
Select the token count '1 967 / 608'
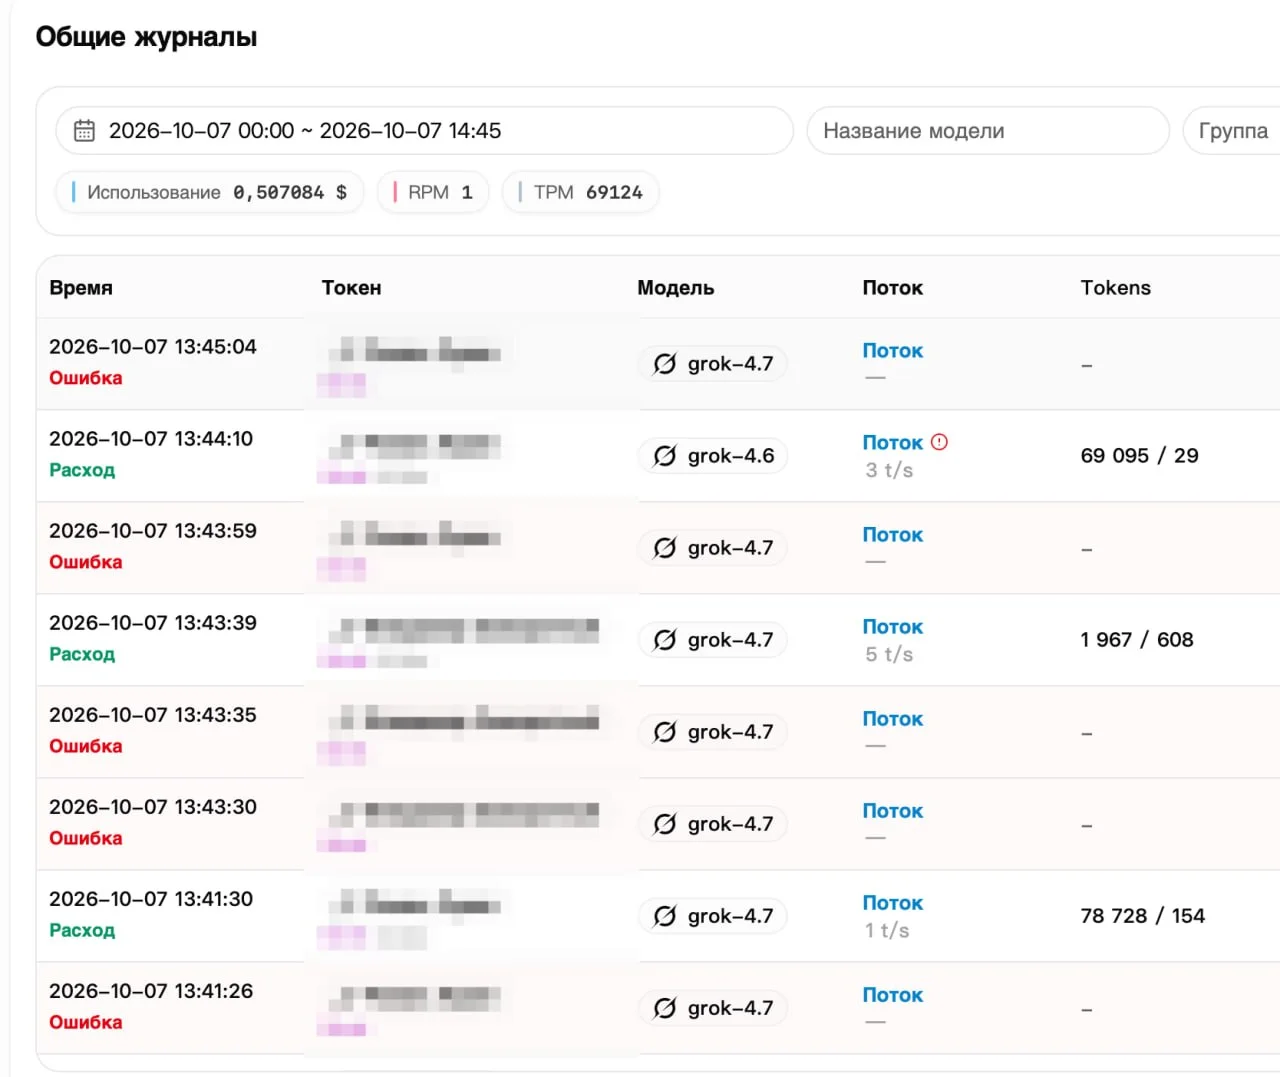pos(1137,640)
